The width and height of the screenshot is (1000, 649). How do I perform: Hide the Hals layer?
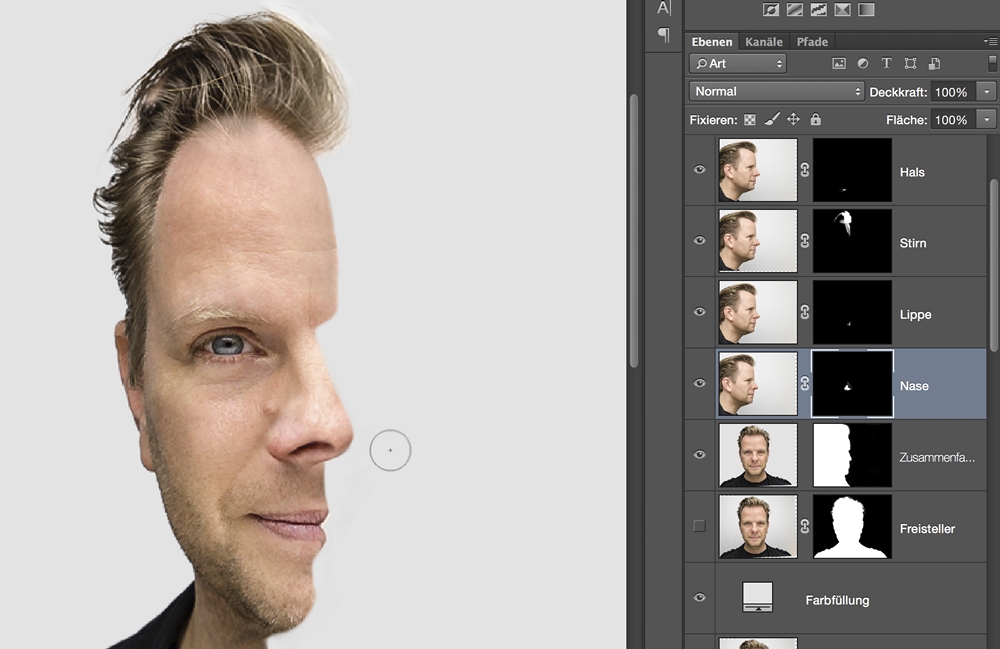700,170
